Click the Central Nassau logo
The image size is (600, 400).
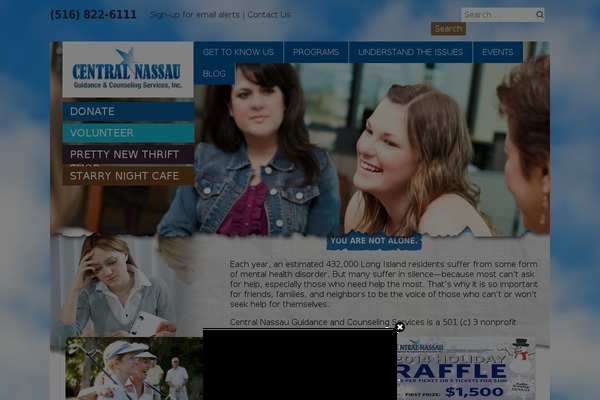pyautogui.click(x=128, y=69)
